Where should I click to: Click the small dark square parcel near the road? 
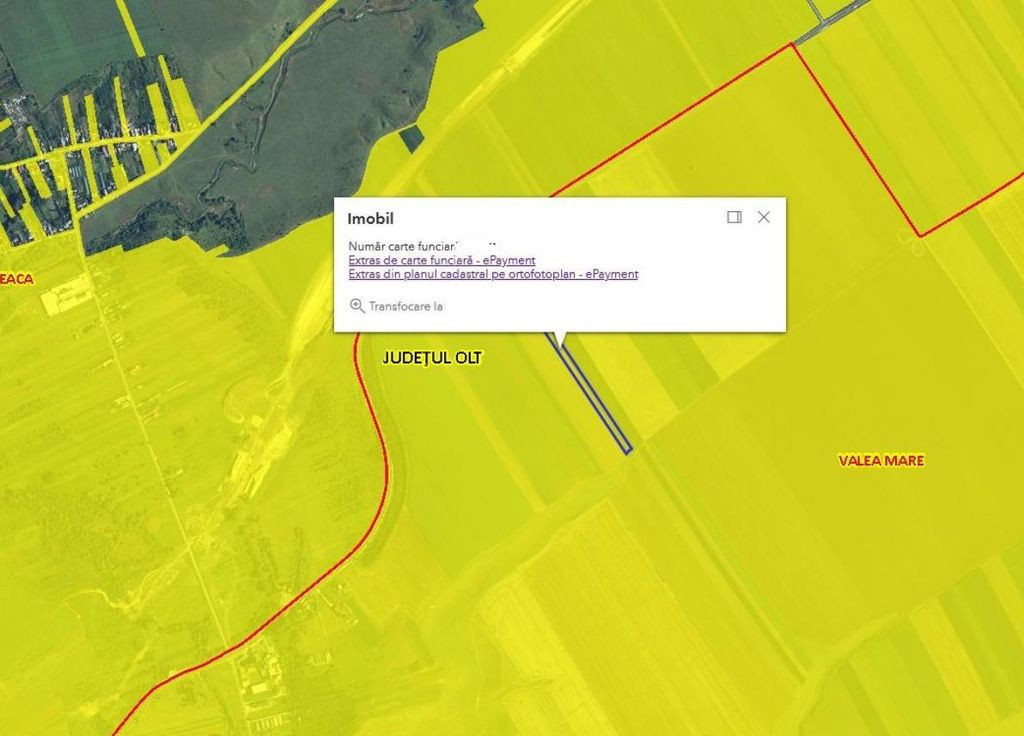(411, 140)
